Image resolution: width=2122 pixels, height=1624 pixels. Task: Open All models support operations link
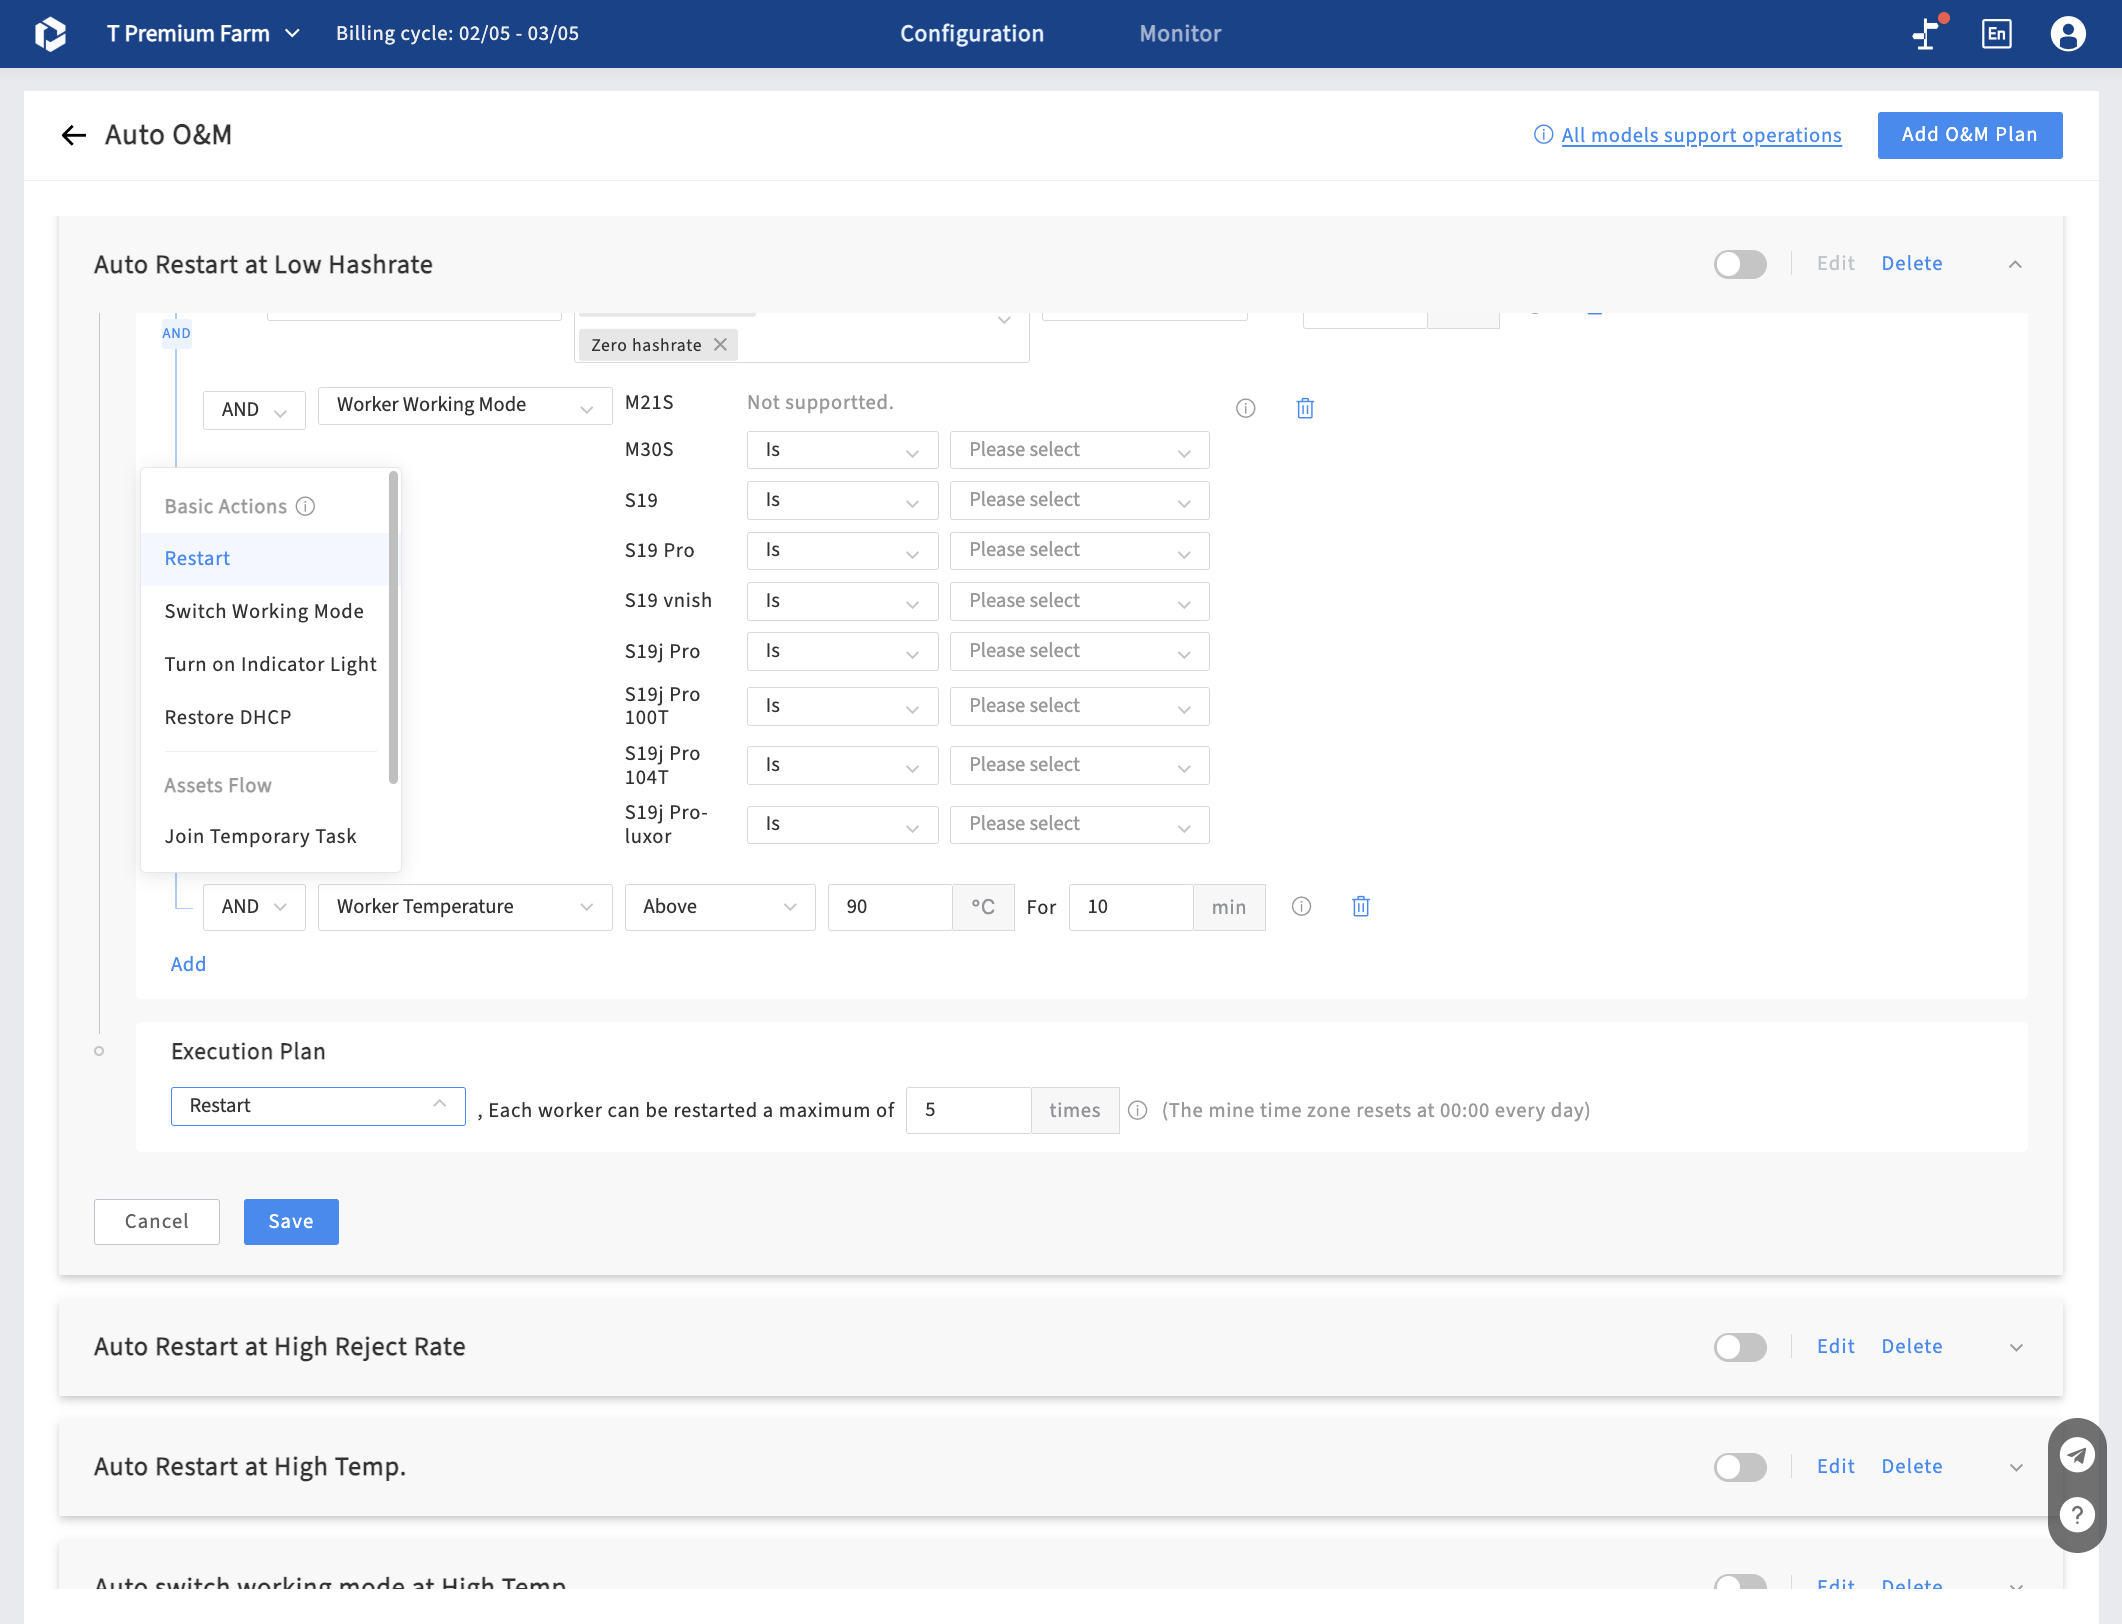coord(1701,135)
